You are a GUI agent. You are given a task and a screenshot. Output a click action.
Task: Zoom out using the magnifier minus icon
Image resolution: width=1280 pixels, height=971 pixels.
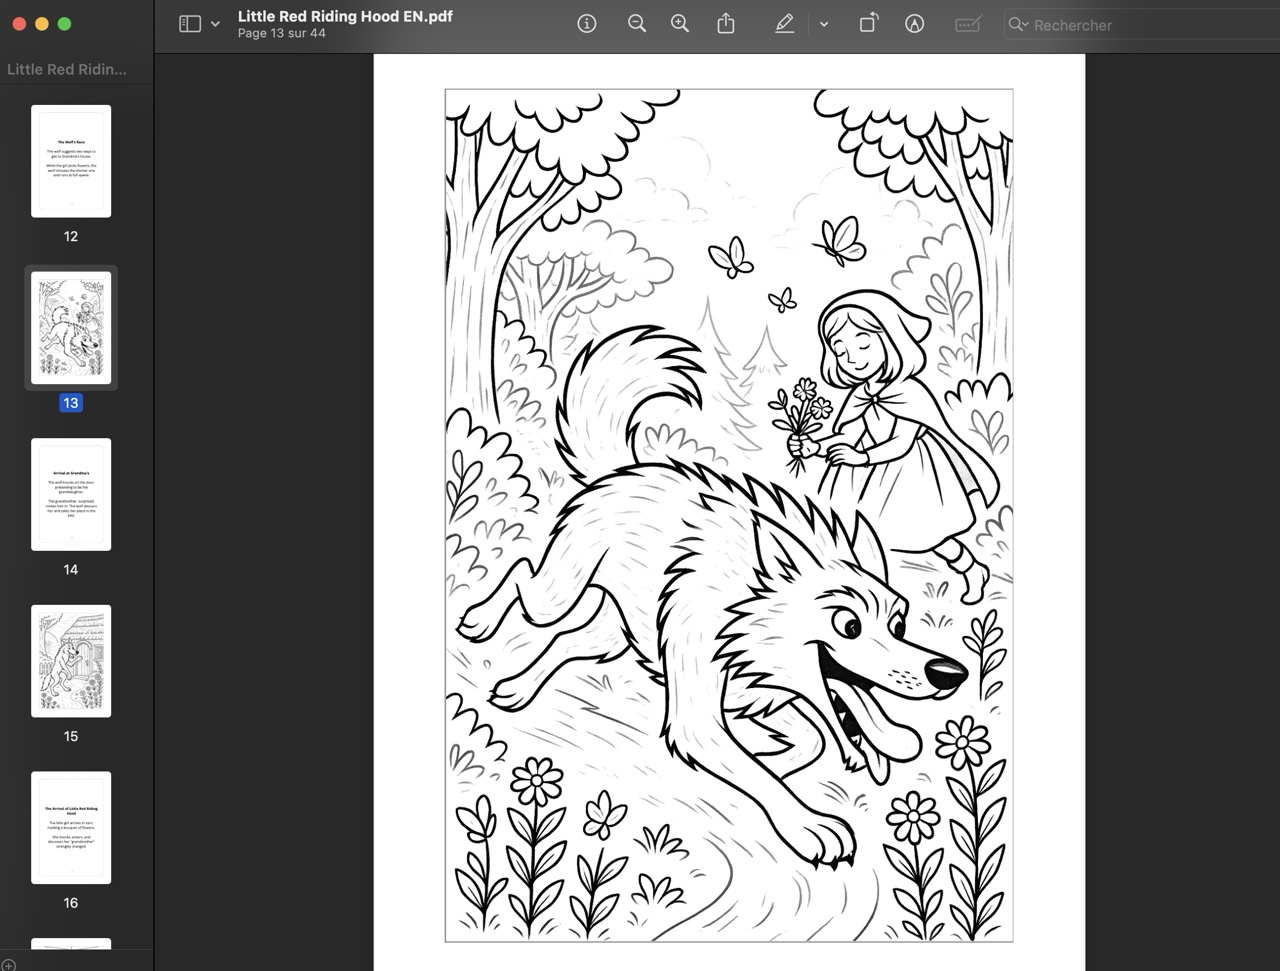tap(636, 24)
